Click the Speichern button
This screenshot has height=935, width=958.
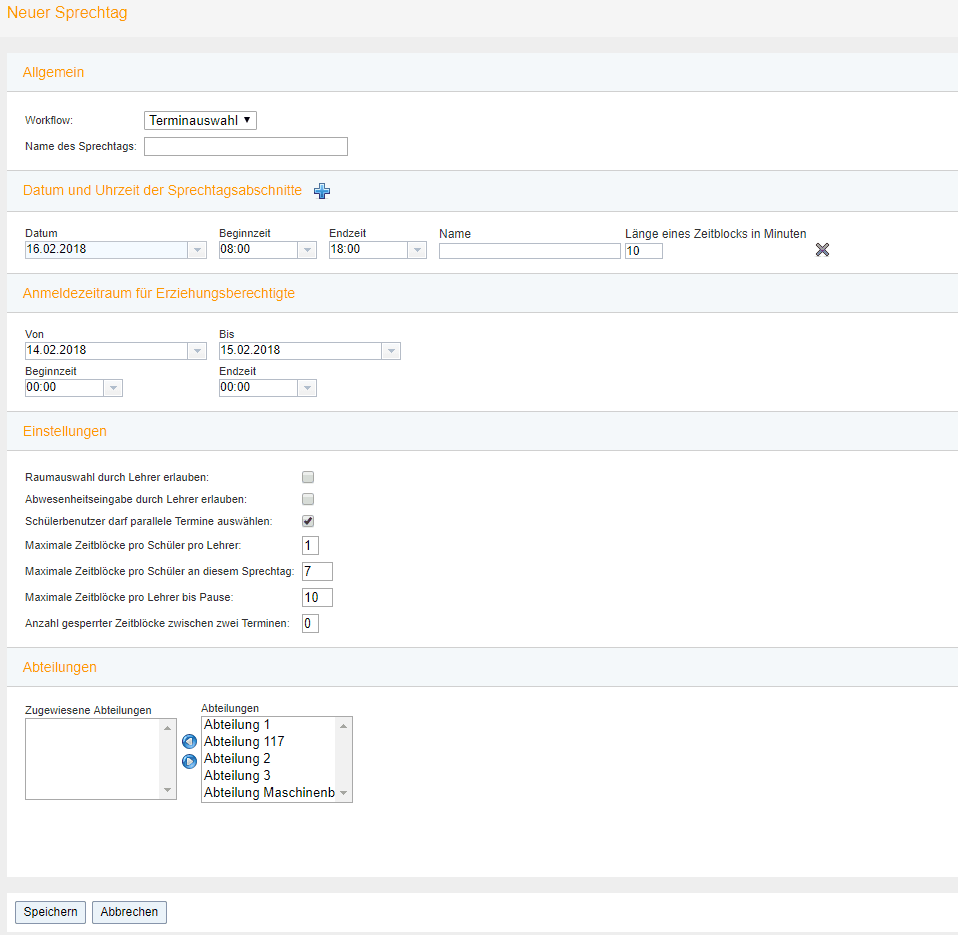click(50, 912)
